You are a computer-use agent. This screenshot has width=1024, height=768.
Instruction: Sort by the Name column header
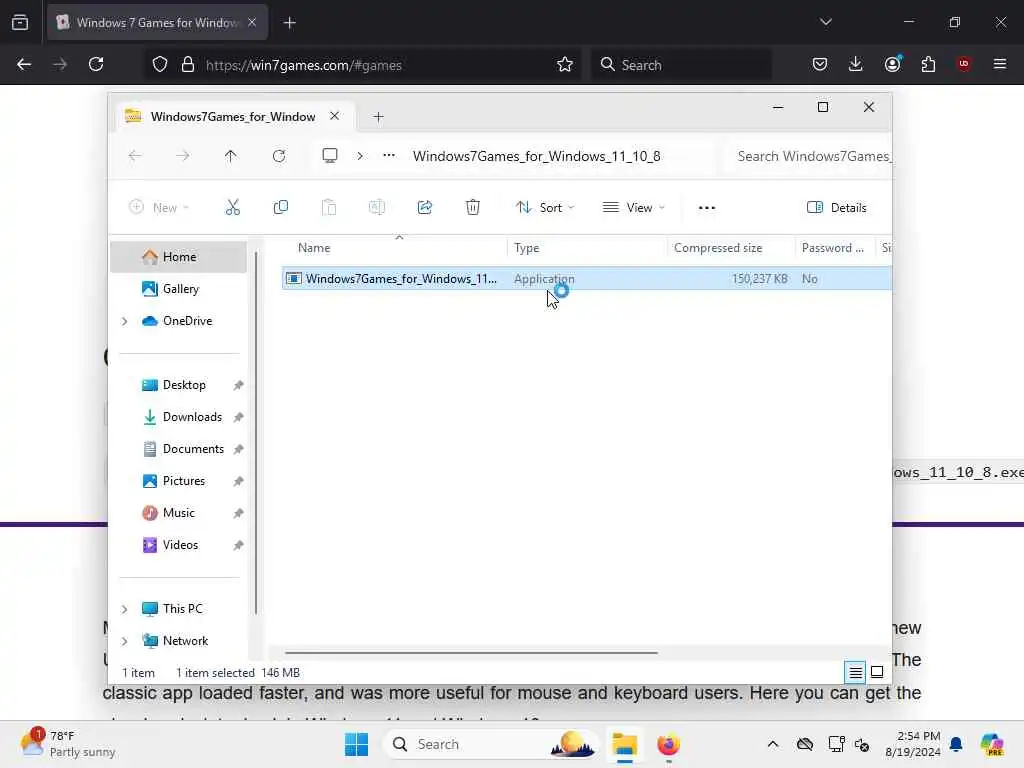tap(394, 248)
